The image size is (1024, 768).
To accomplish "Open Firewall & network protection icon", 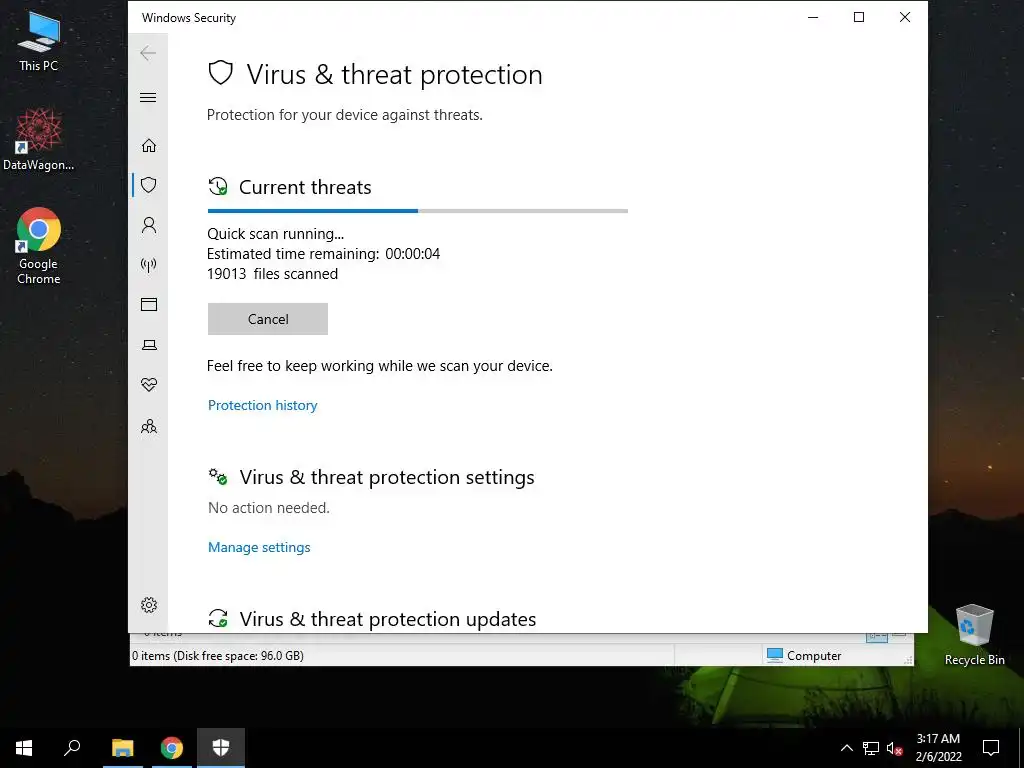I will tap(149, 265).
